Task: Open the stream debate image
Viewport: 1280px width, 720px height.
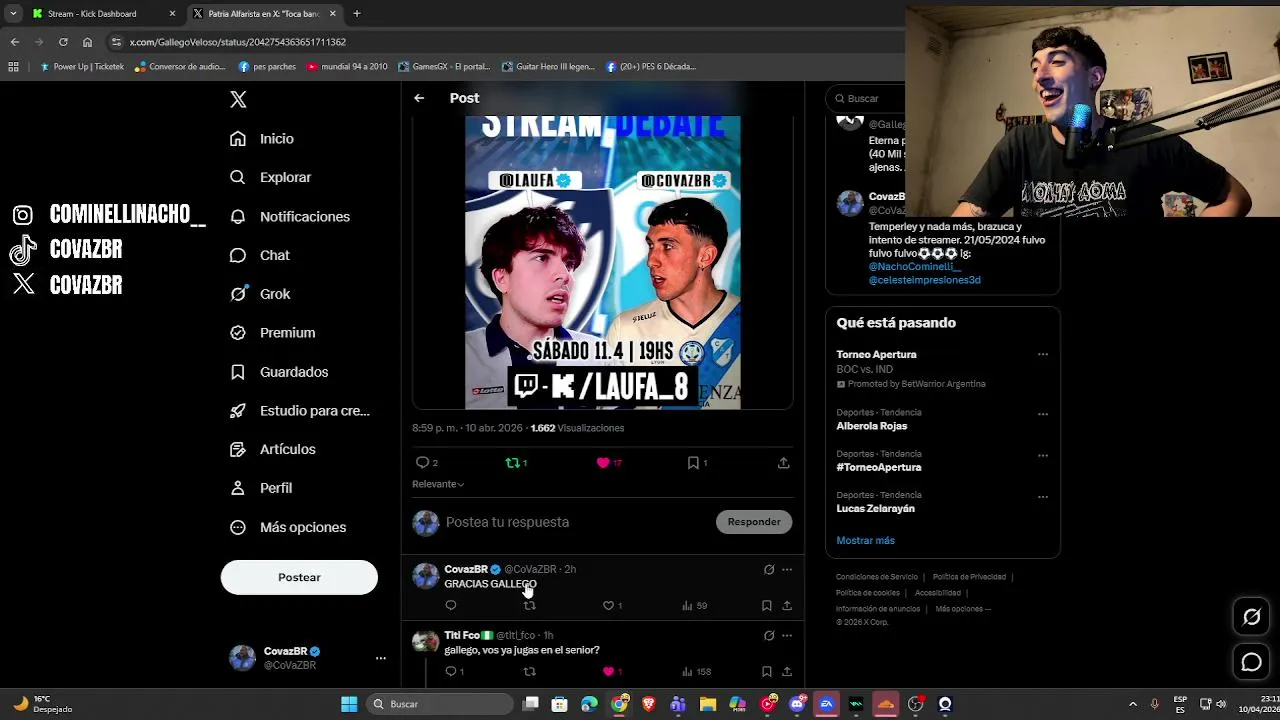Action: (x=603, y=262)
